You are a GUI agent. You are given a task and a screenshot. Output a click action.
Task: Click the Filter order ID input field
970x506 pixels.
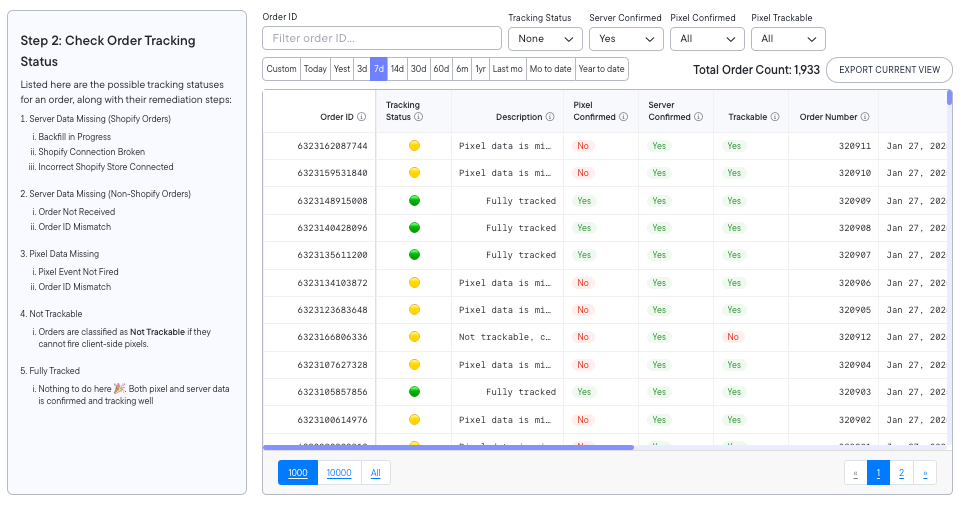pos(382,38)
